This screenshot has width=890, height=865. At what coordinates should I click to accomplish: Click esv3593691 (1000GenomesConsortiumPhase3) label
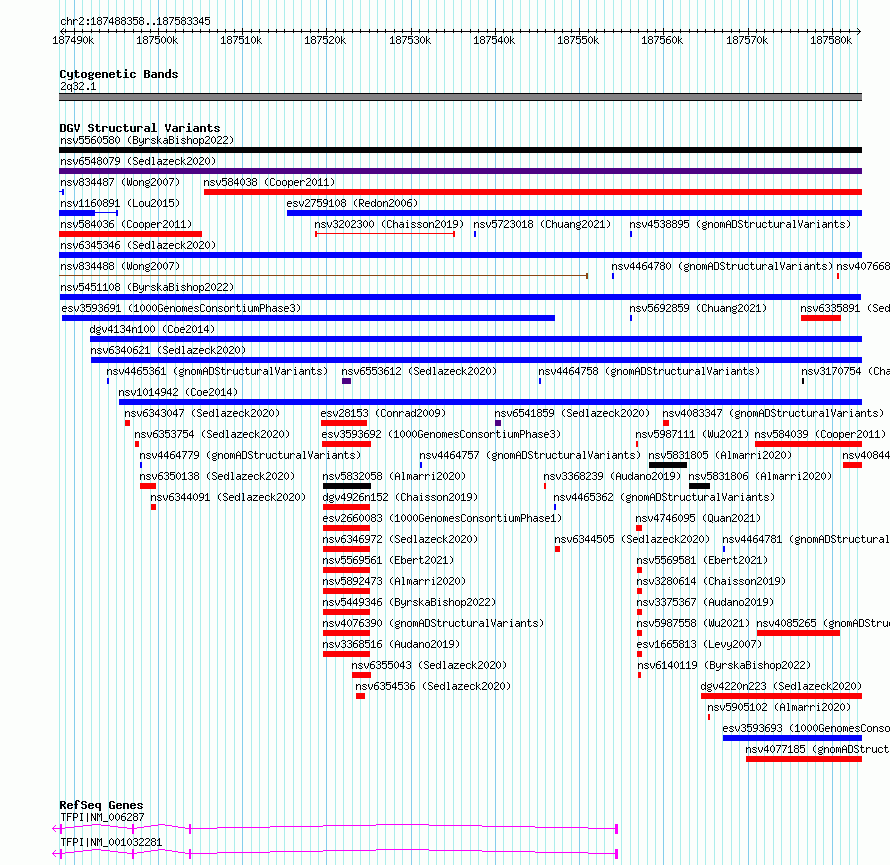pyautogui.click(x=181, y=308)
